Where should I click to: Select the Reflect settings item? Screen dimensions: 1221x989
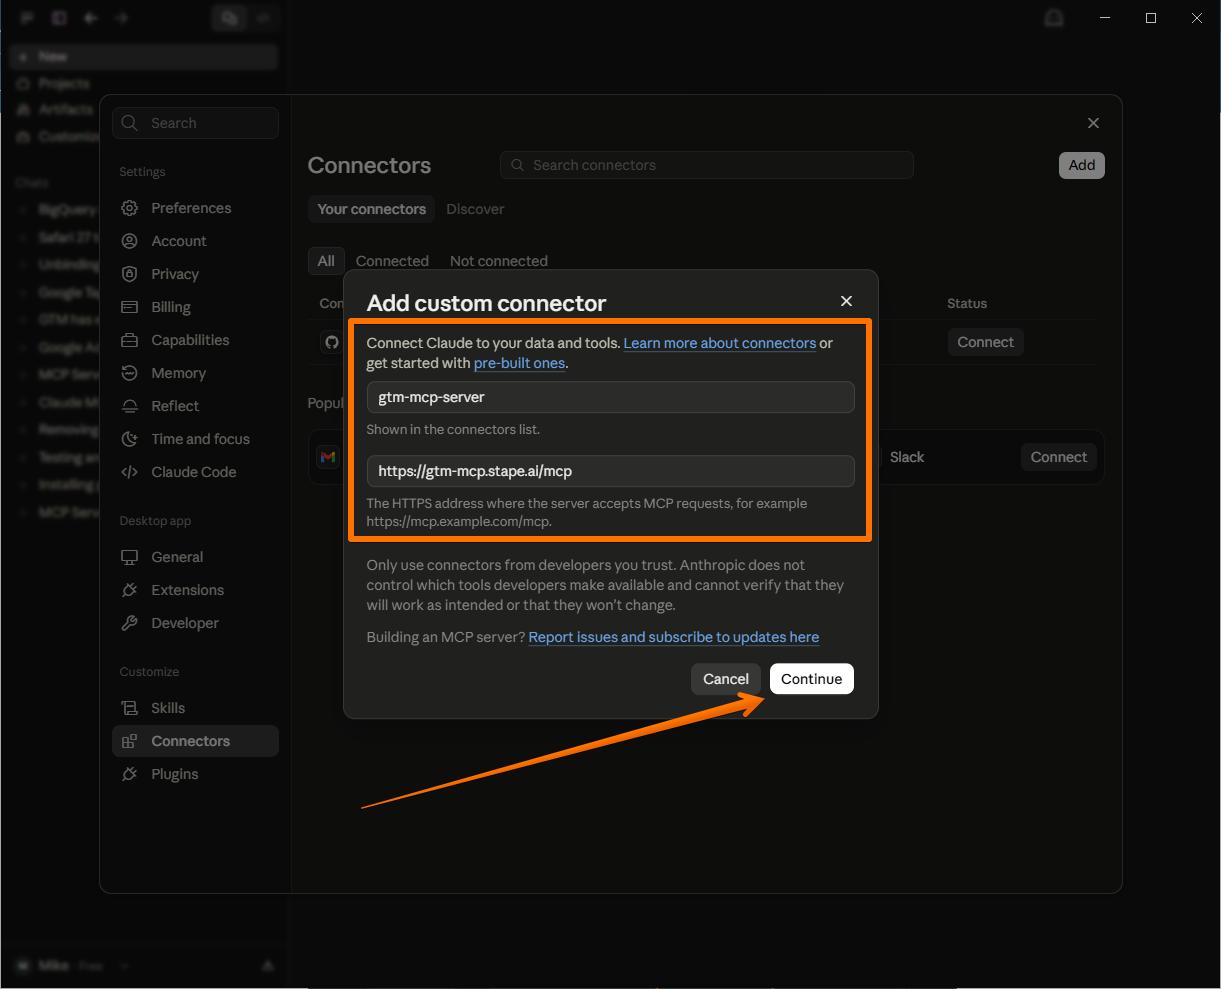coord(195,406)
